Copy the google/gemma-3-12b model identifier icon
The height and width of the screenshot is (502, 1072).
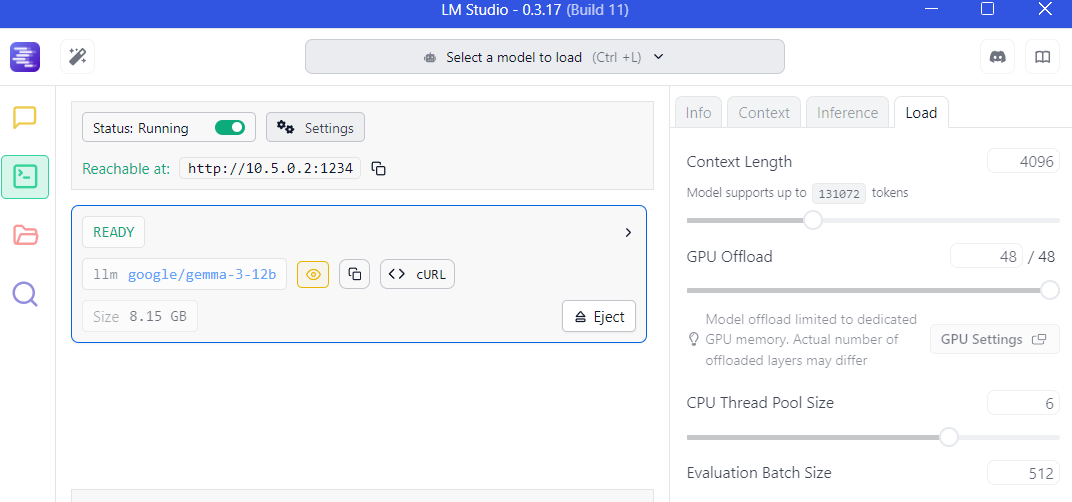(354, 274)
